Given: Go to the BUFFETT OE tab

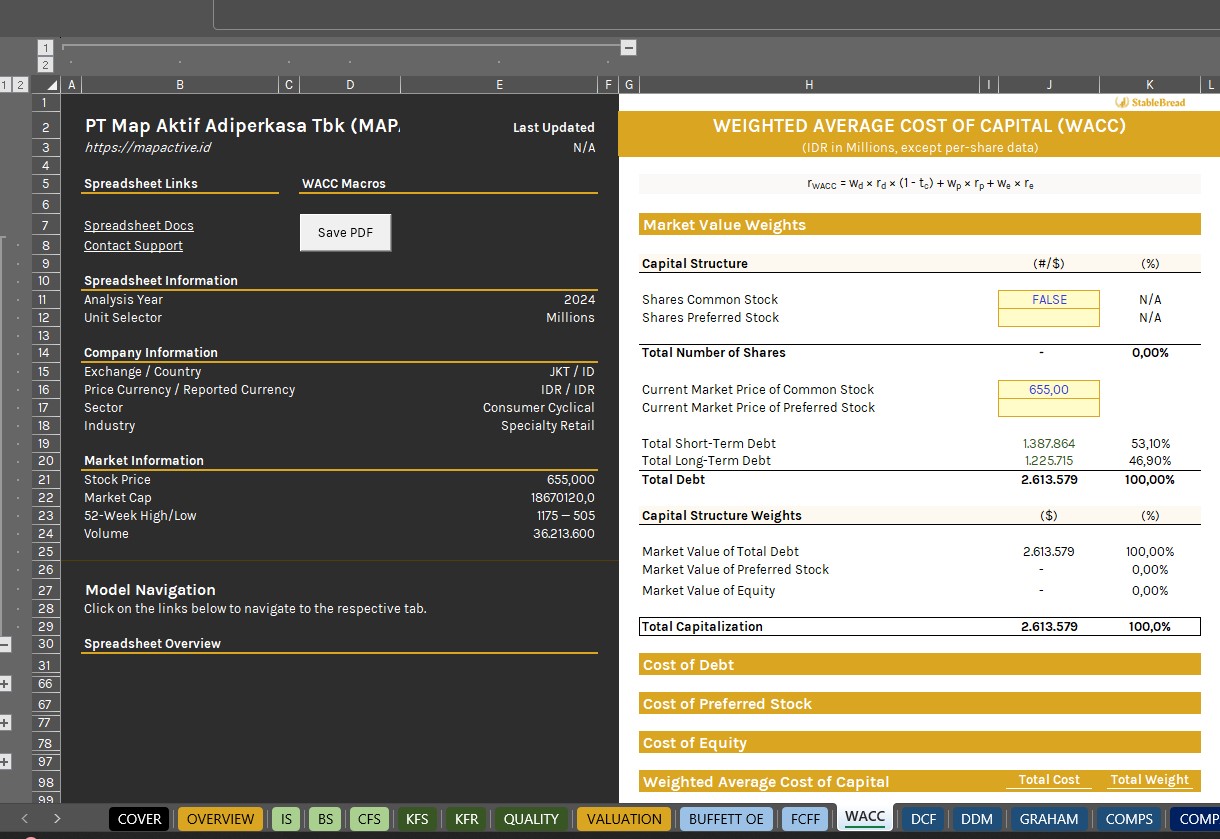Looking at the screenshot, I should click(726, 818).
